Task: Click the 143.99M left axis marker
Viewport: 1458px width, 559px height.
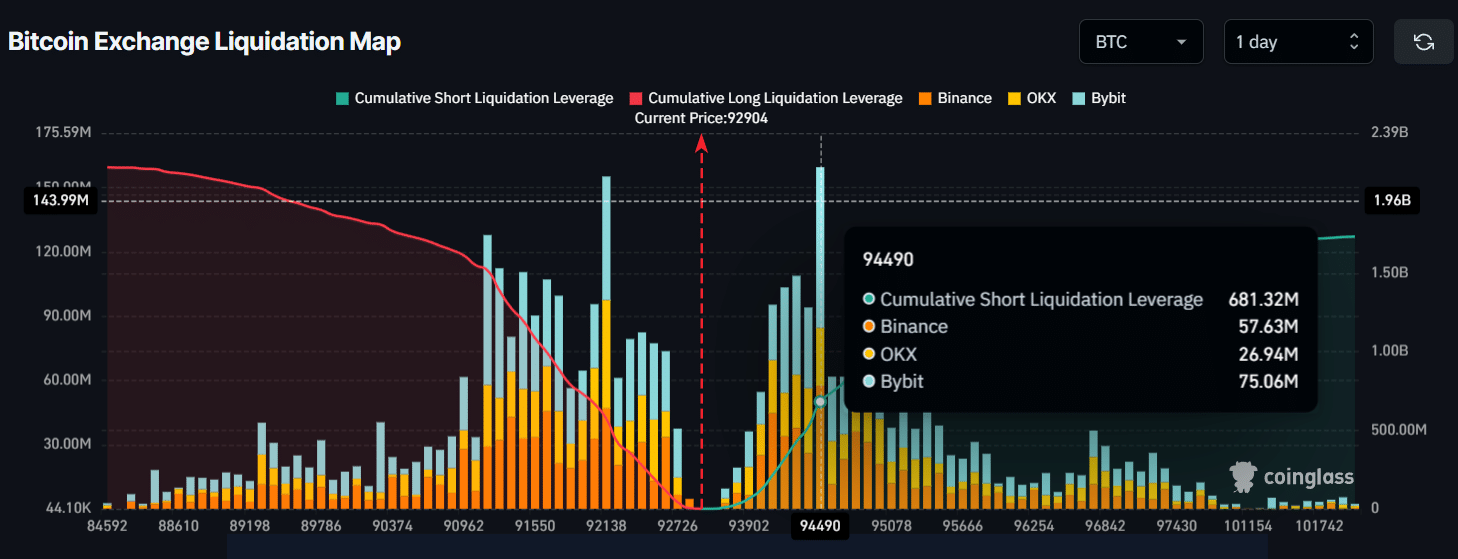Action: 62,200
